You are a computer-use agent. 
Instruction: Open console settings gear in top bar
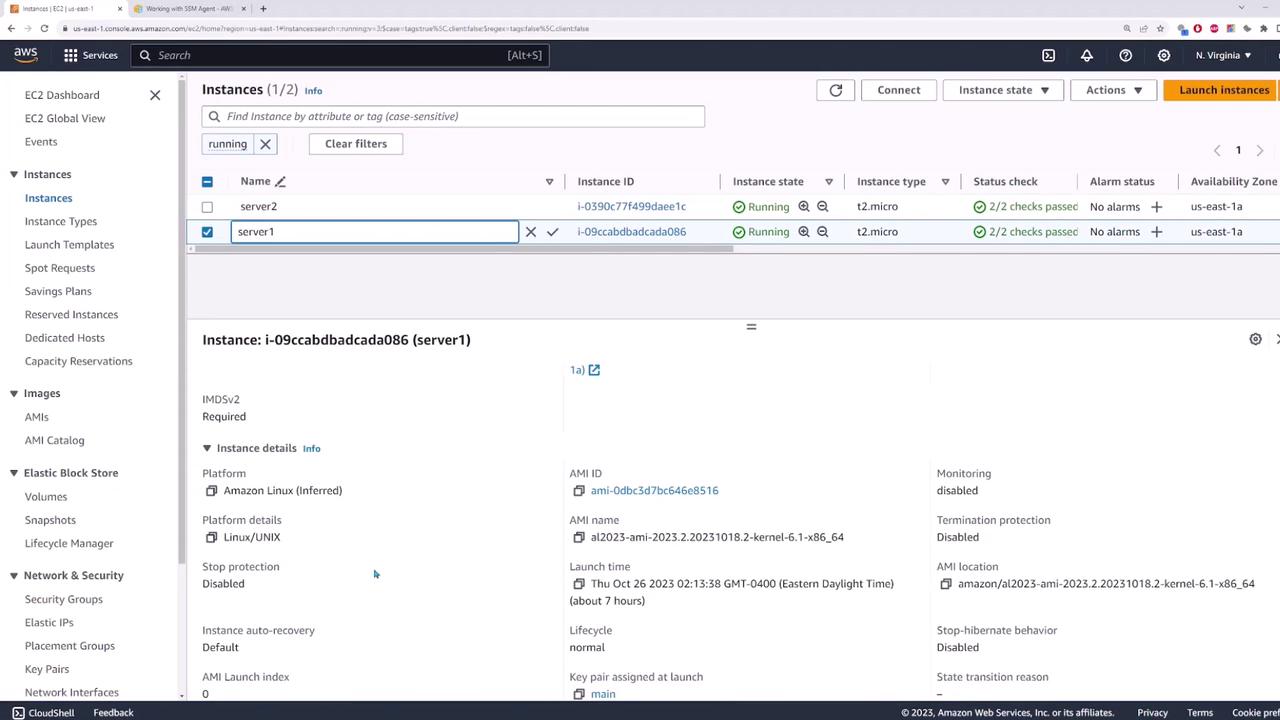click(x=1164, y=55)
